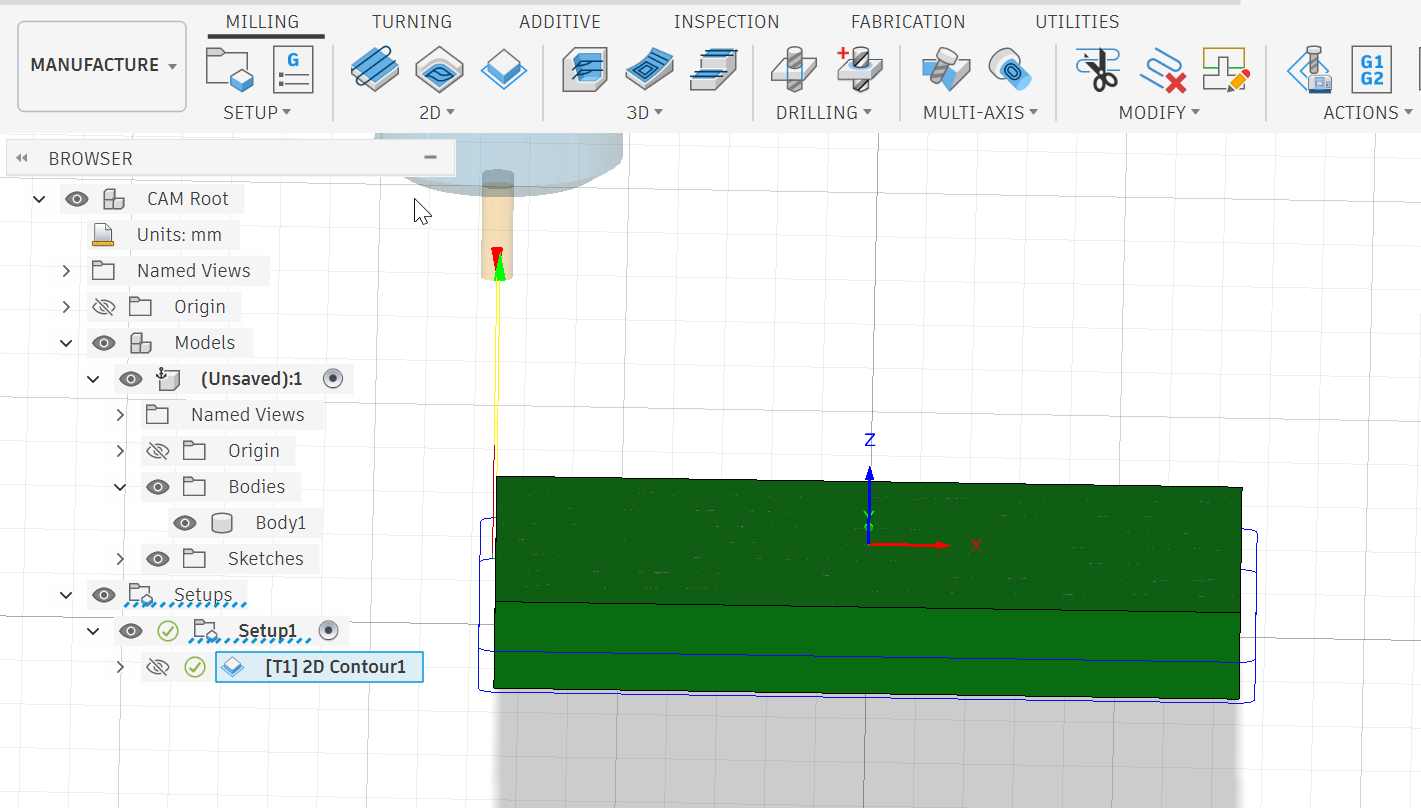Image resolution: width=1421 pixels, height=808 pixels.
Task: Expand the 2D Contour1 operation node
Action: [120, 667]
